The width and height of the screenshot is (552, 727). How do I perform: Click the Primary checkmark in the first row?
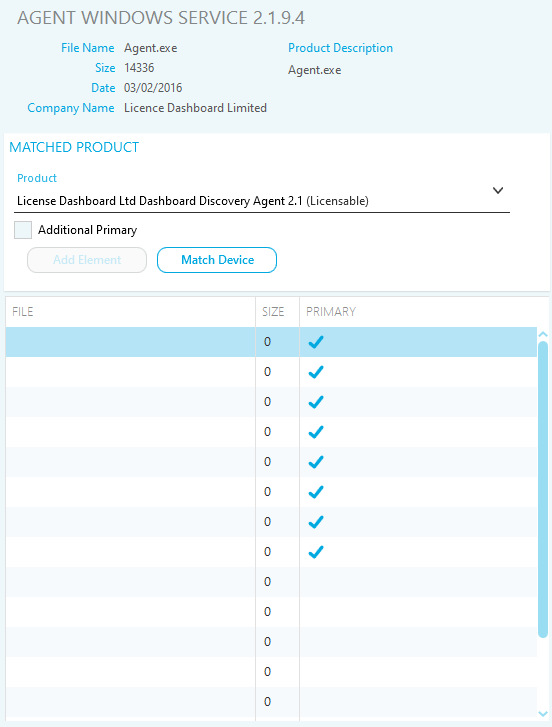tap(316, 342)
